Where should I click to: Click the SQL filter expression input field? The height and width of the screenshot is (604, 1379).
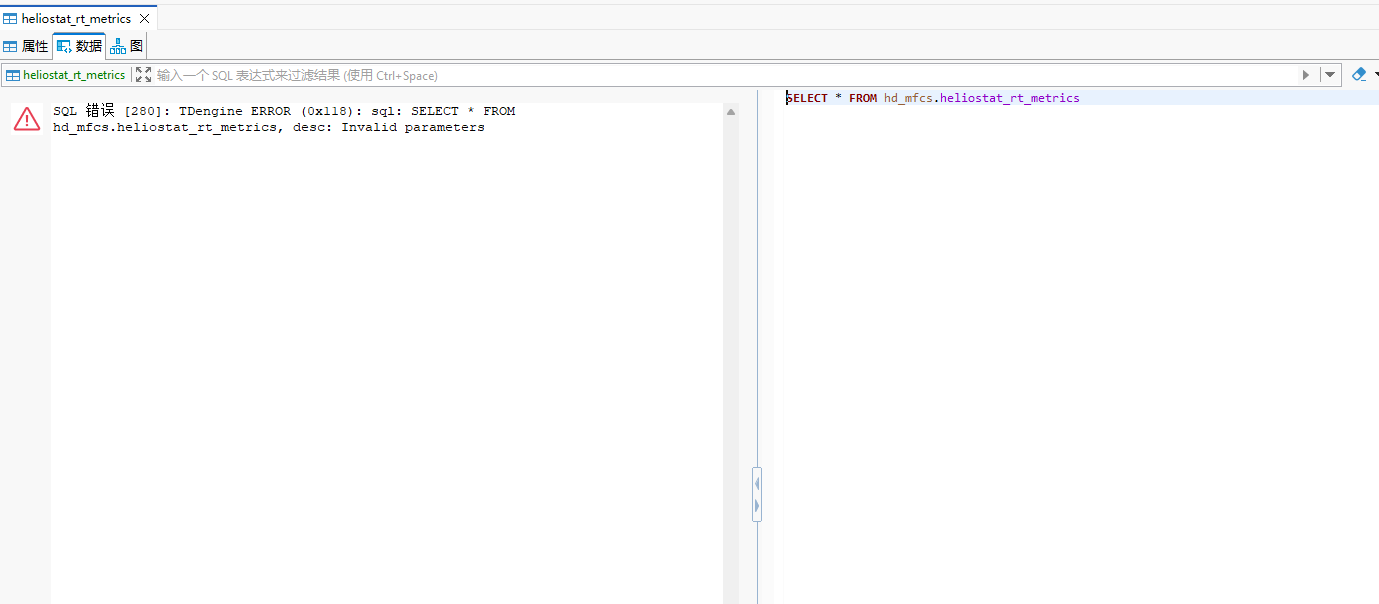[x=700, y=75]
